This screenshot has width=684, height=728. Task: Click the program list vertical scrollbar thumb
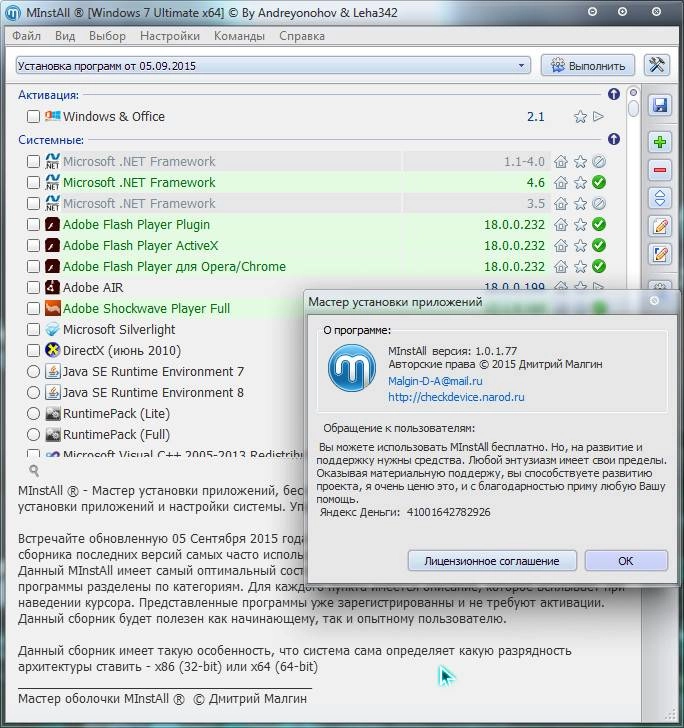click(633, 108)
